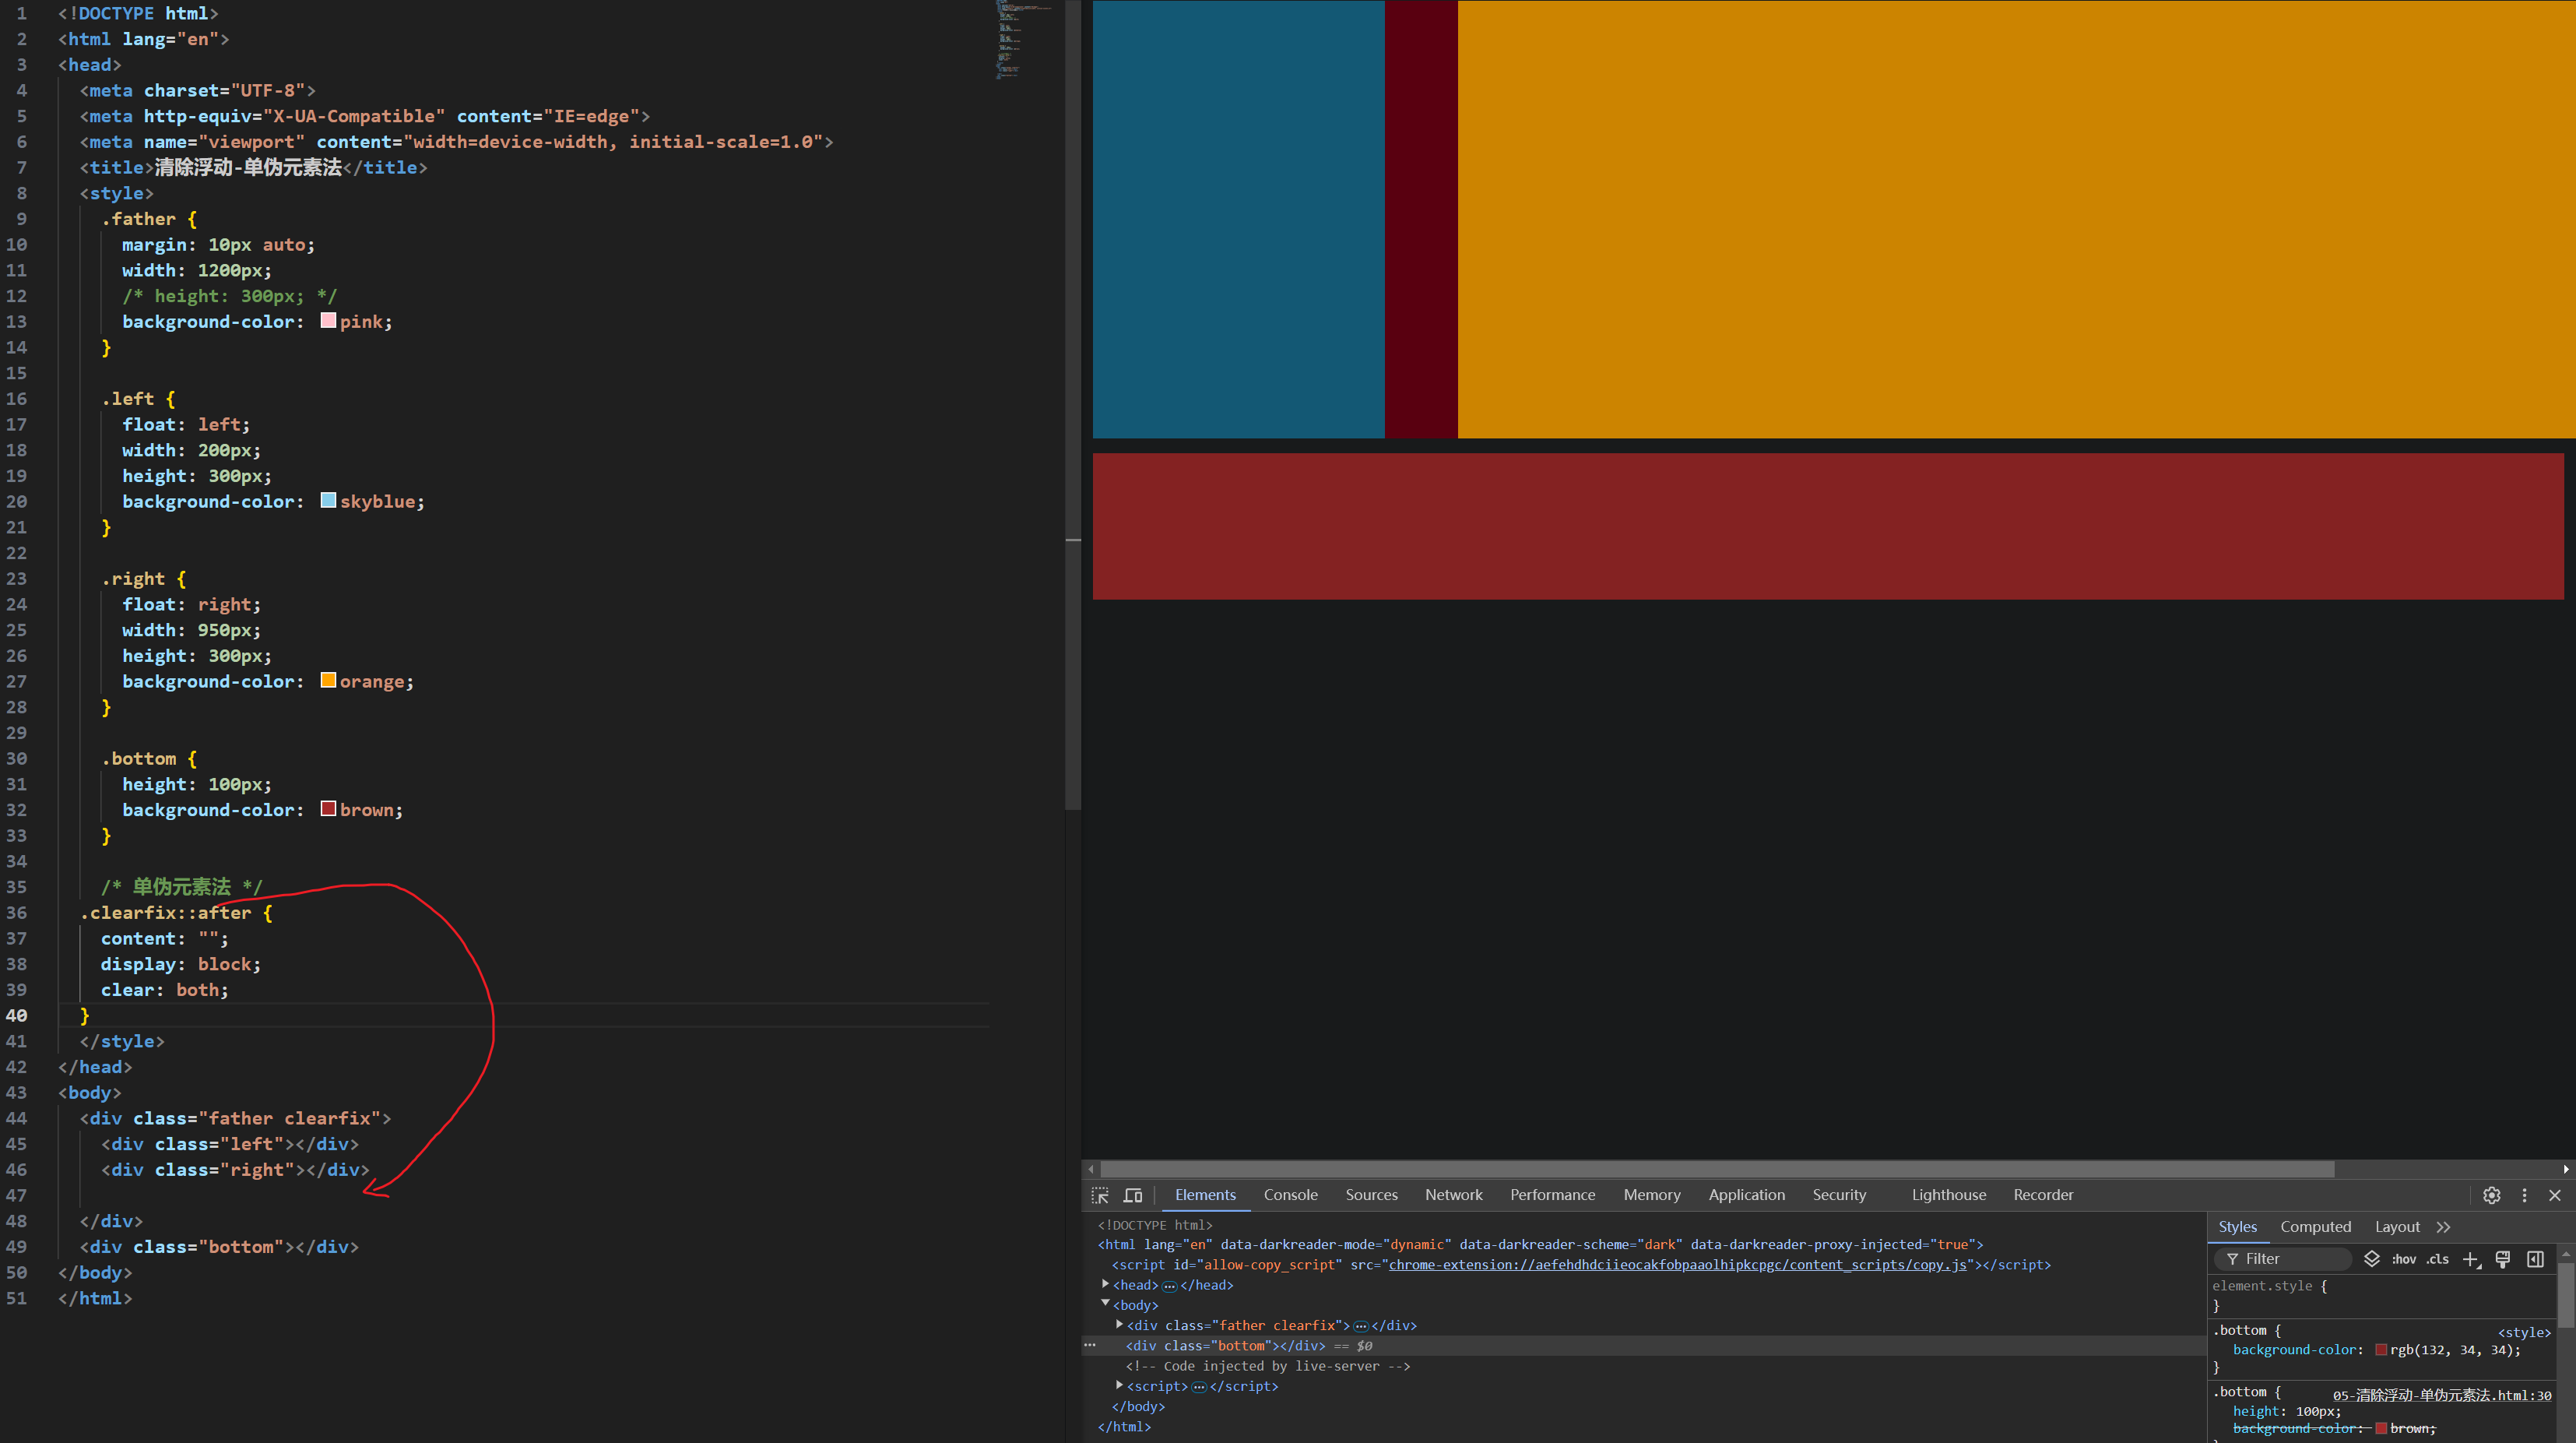Viewport: 2576px width, 1443px height.
Task: Collapse the body element node
Action: click(1105, 1304)
